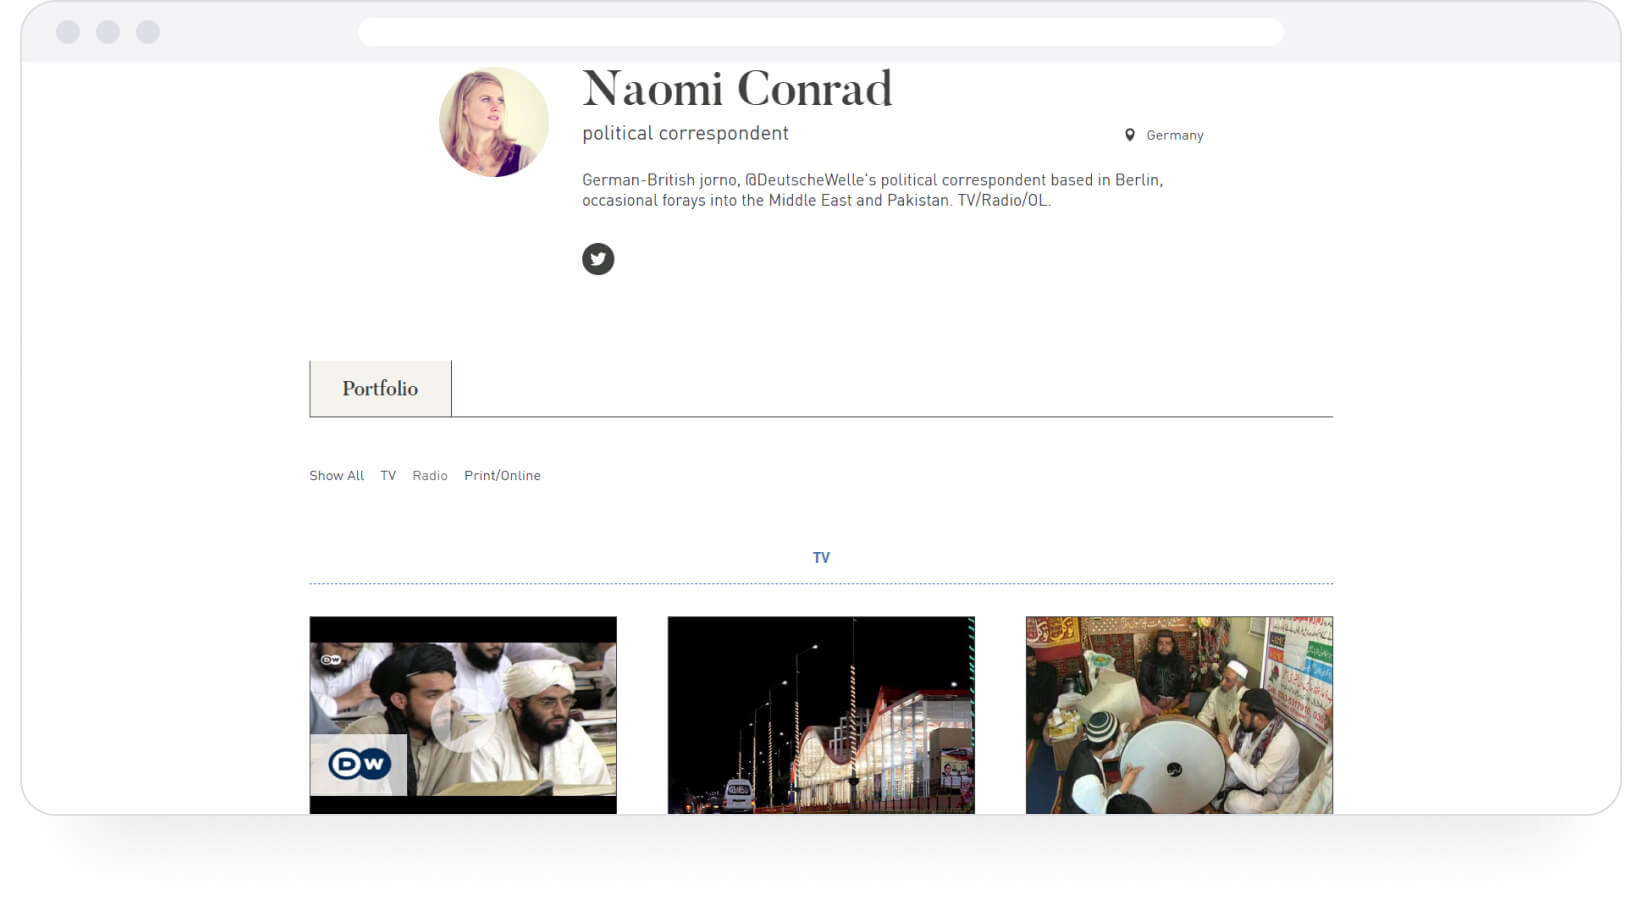Select the Show All filter

point(336,476)
